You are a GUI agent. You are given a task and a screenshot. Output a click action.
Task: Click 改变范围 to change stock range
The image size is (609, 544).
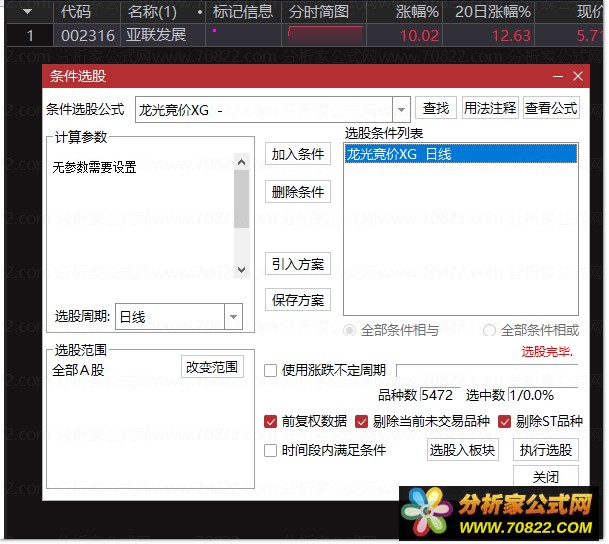pos(212,367)
